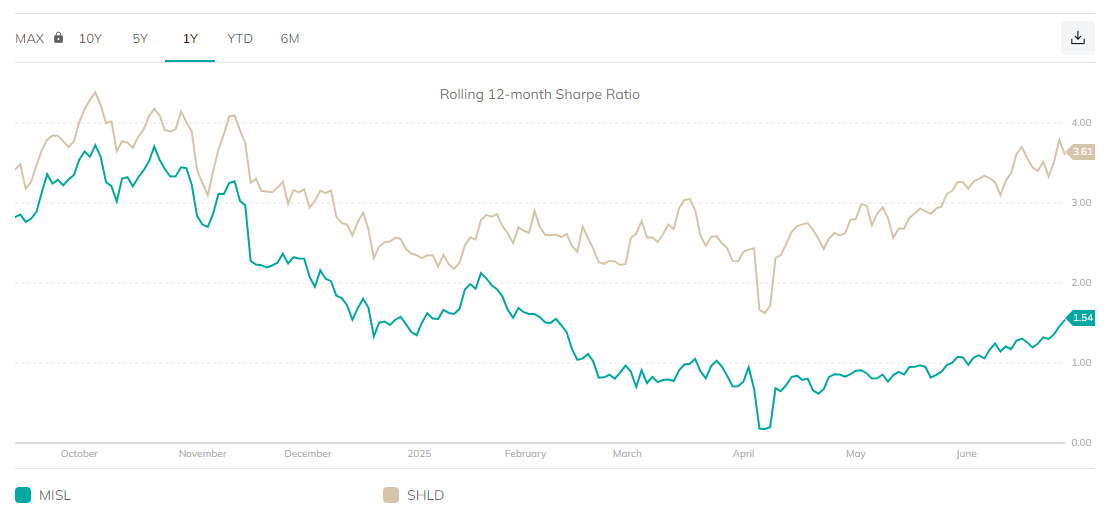Choose the YTD range tab
Screen dimensions: 1110x514
240,38
